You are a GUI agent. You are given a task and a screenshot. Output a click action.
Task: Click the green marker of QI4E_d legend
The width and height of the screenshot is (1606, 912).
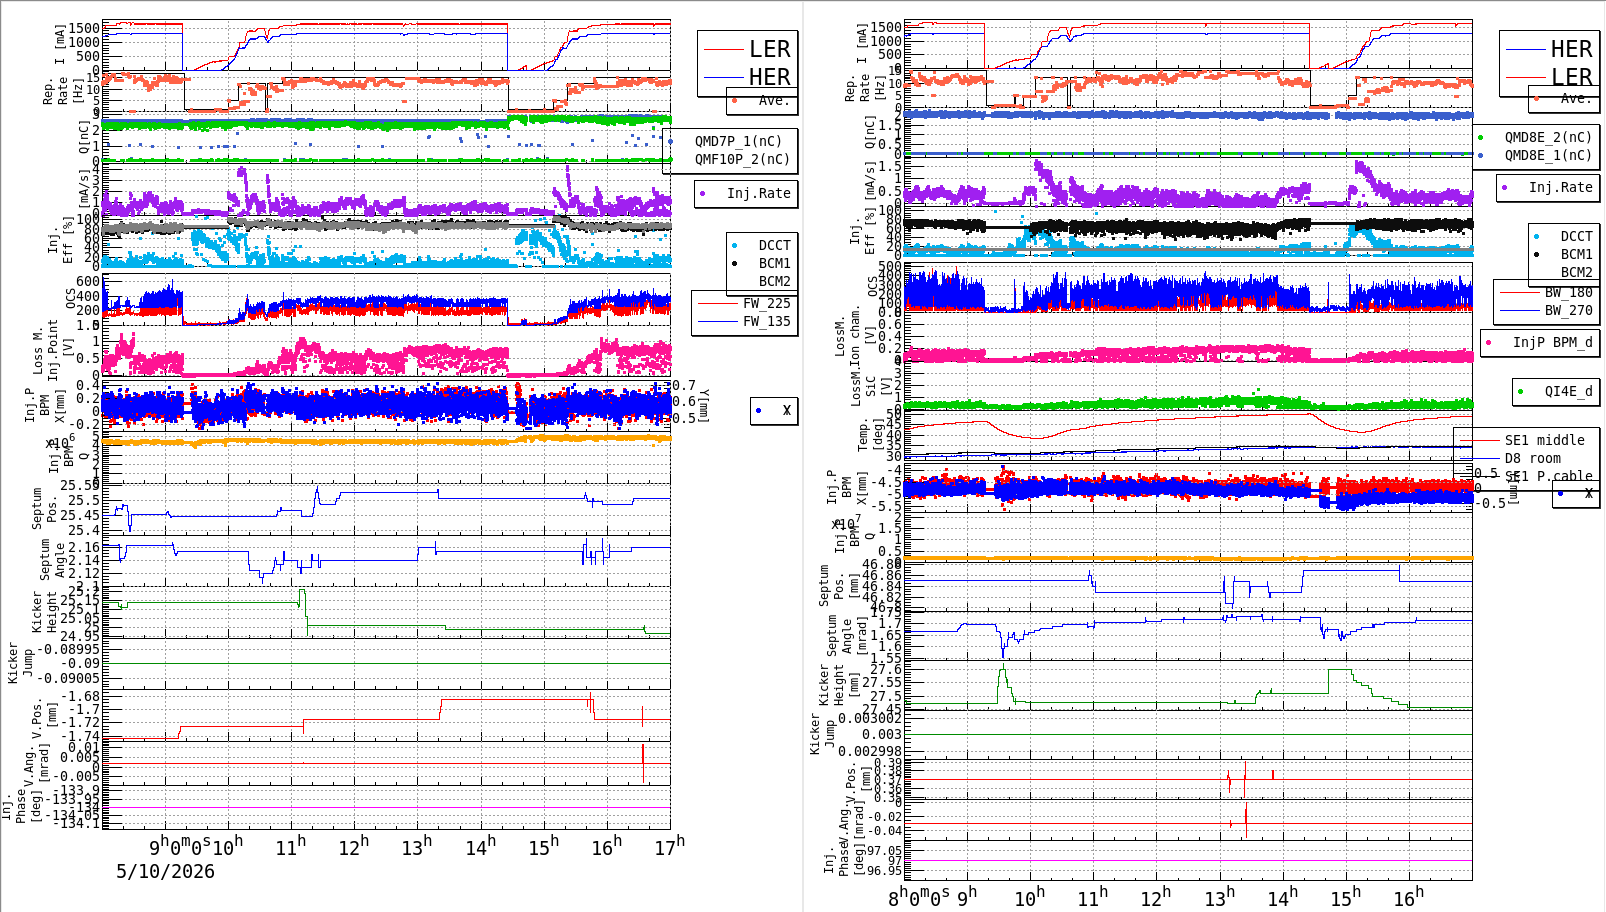pos(1520,391)
